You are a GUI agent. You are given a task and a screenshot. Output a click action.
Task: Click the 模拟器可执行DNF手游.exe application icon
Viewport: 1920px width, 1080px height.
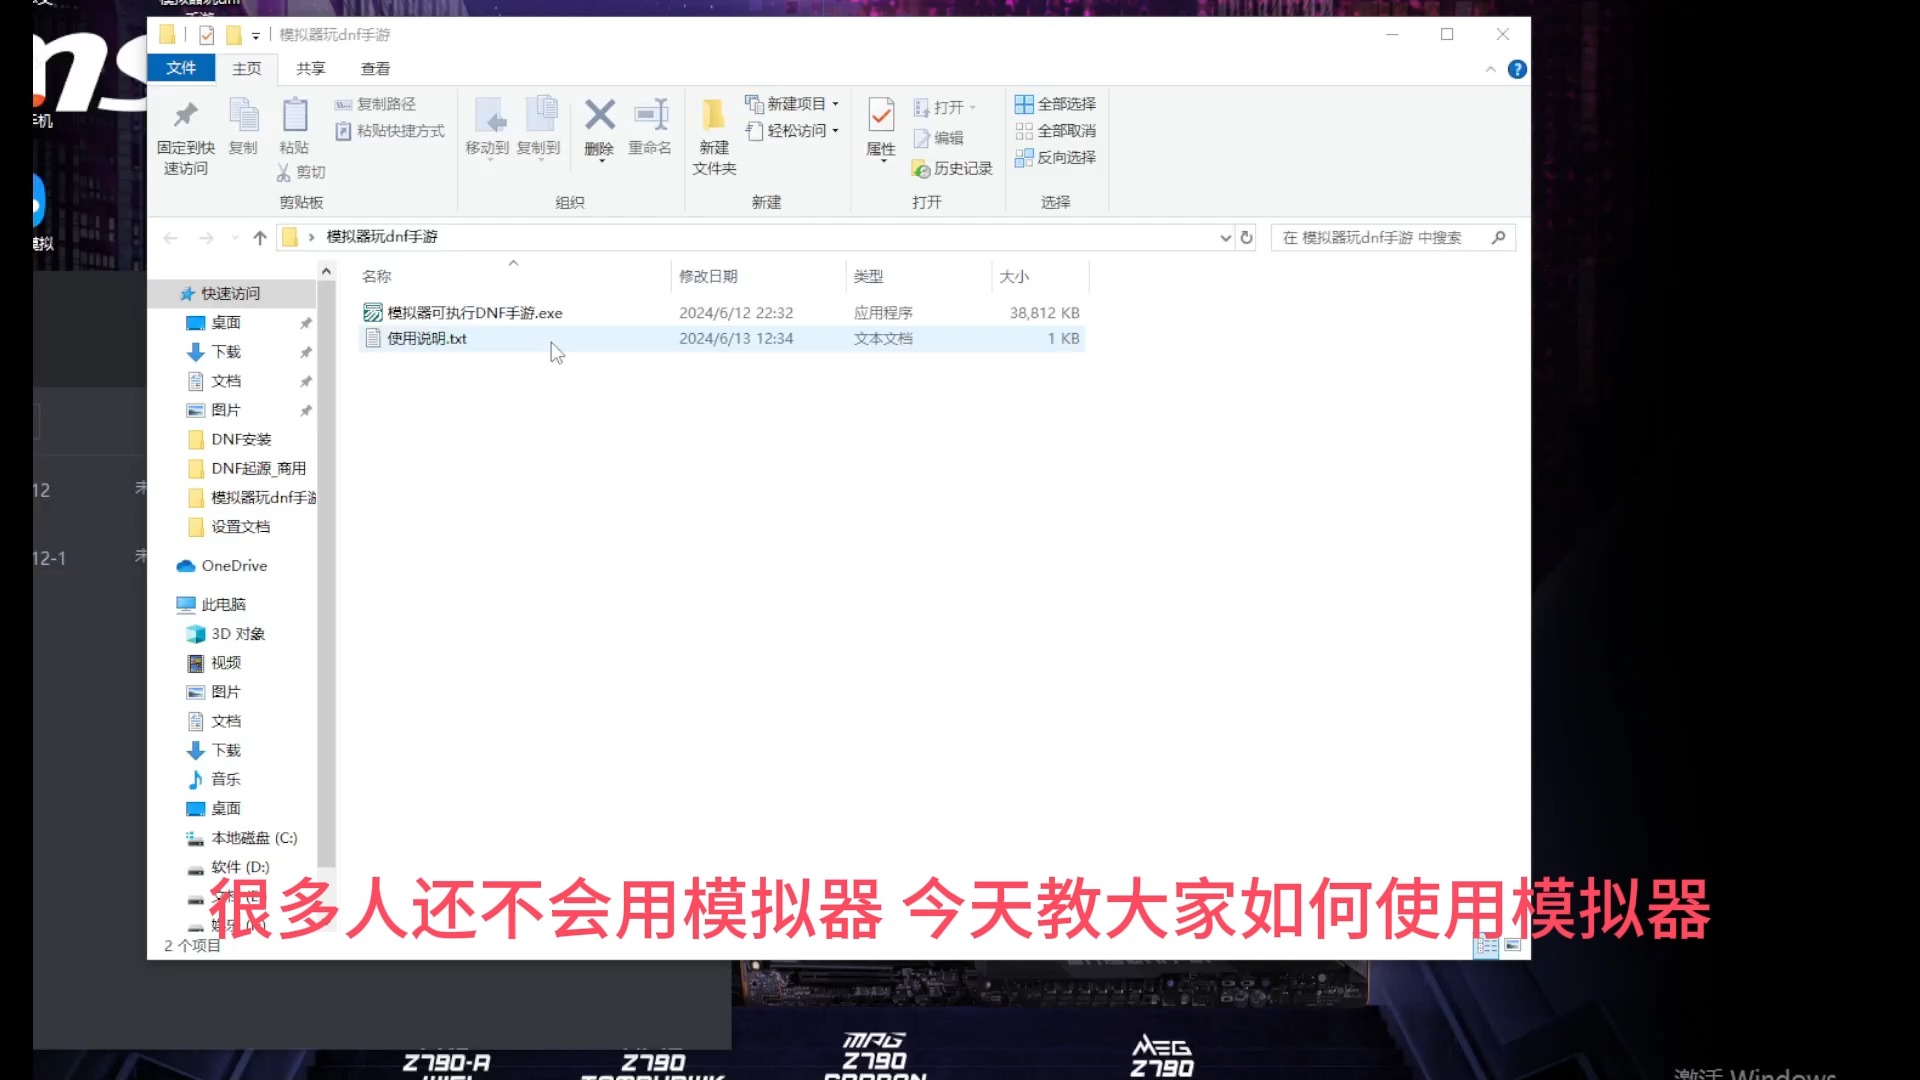[x=373, y=313]
